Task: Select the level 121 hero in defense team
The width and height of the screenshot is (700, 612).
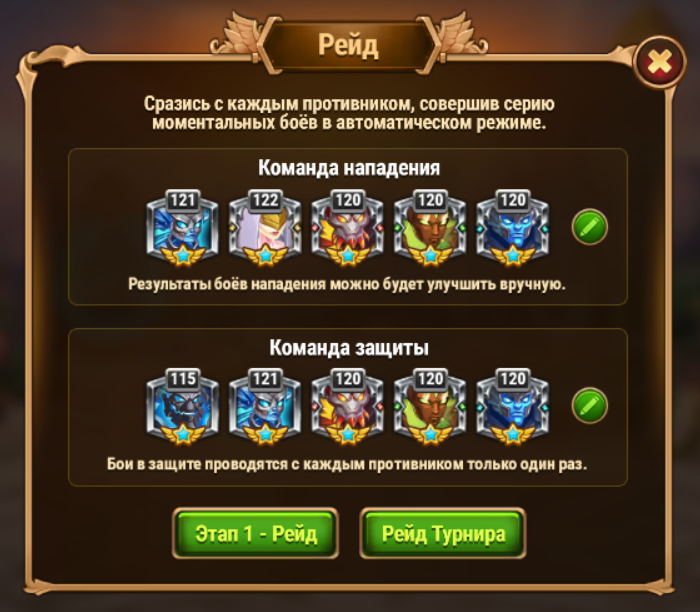Action: click(x=265, y=407)
